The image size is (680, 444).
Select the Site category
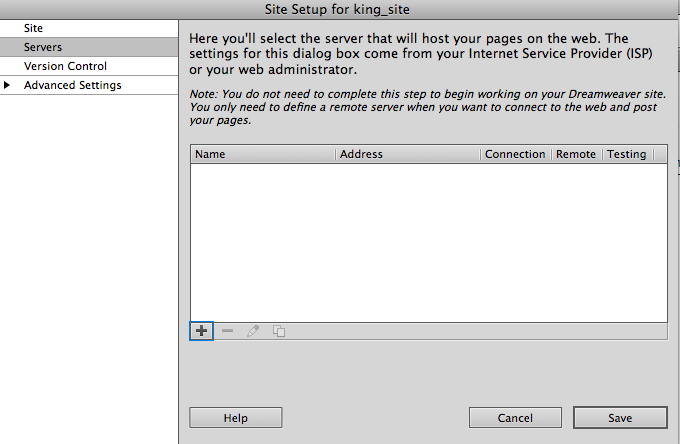coord(34,28)
